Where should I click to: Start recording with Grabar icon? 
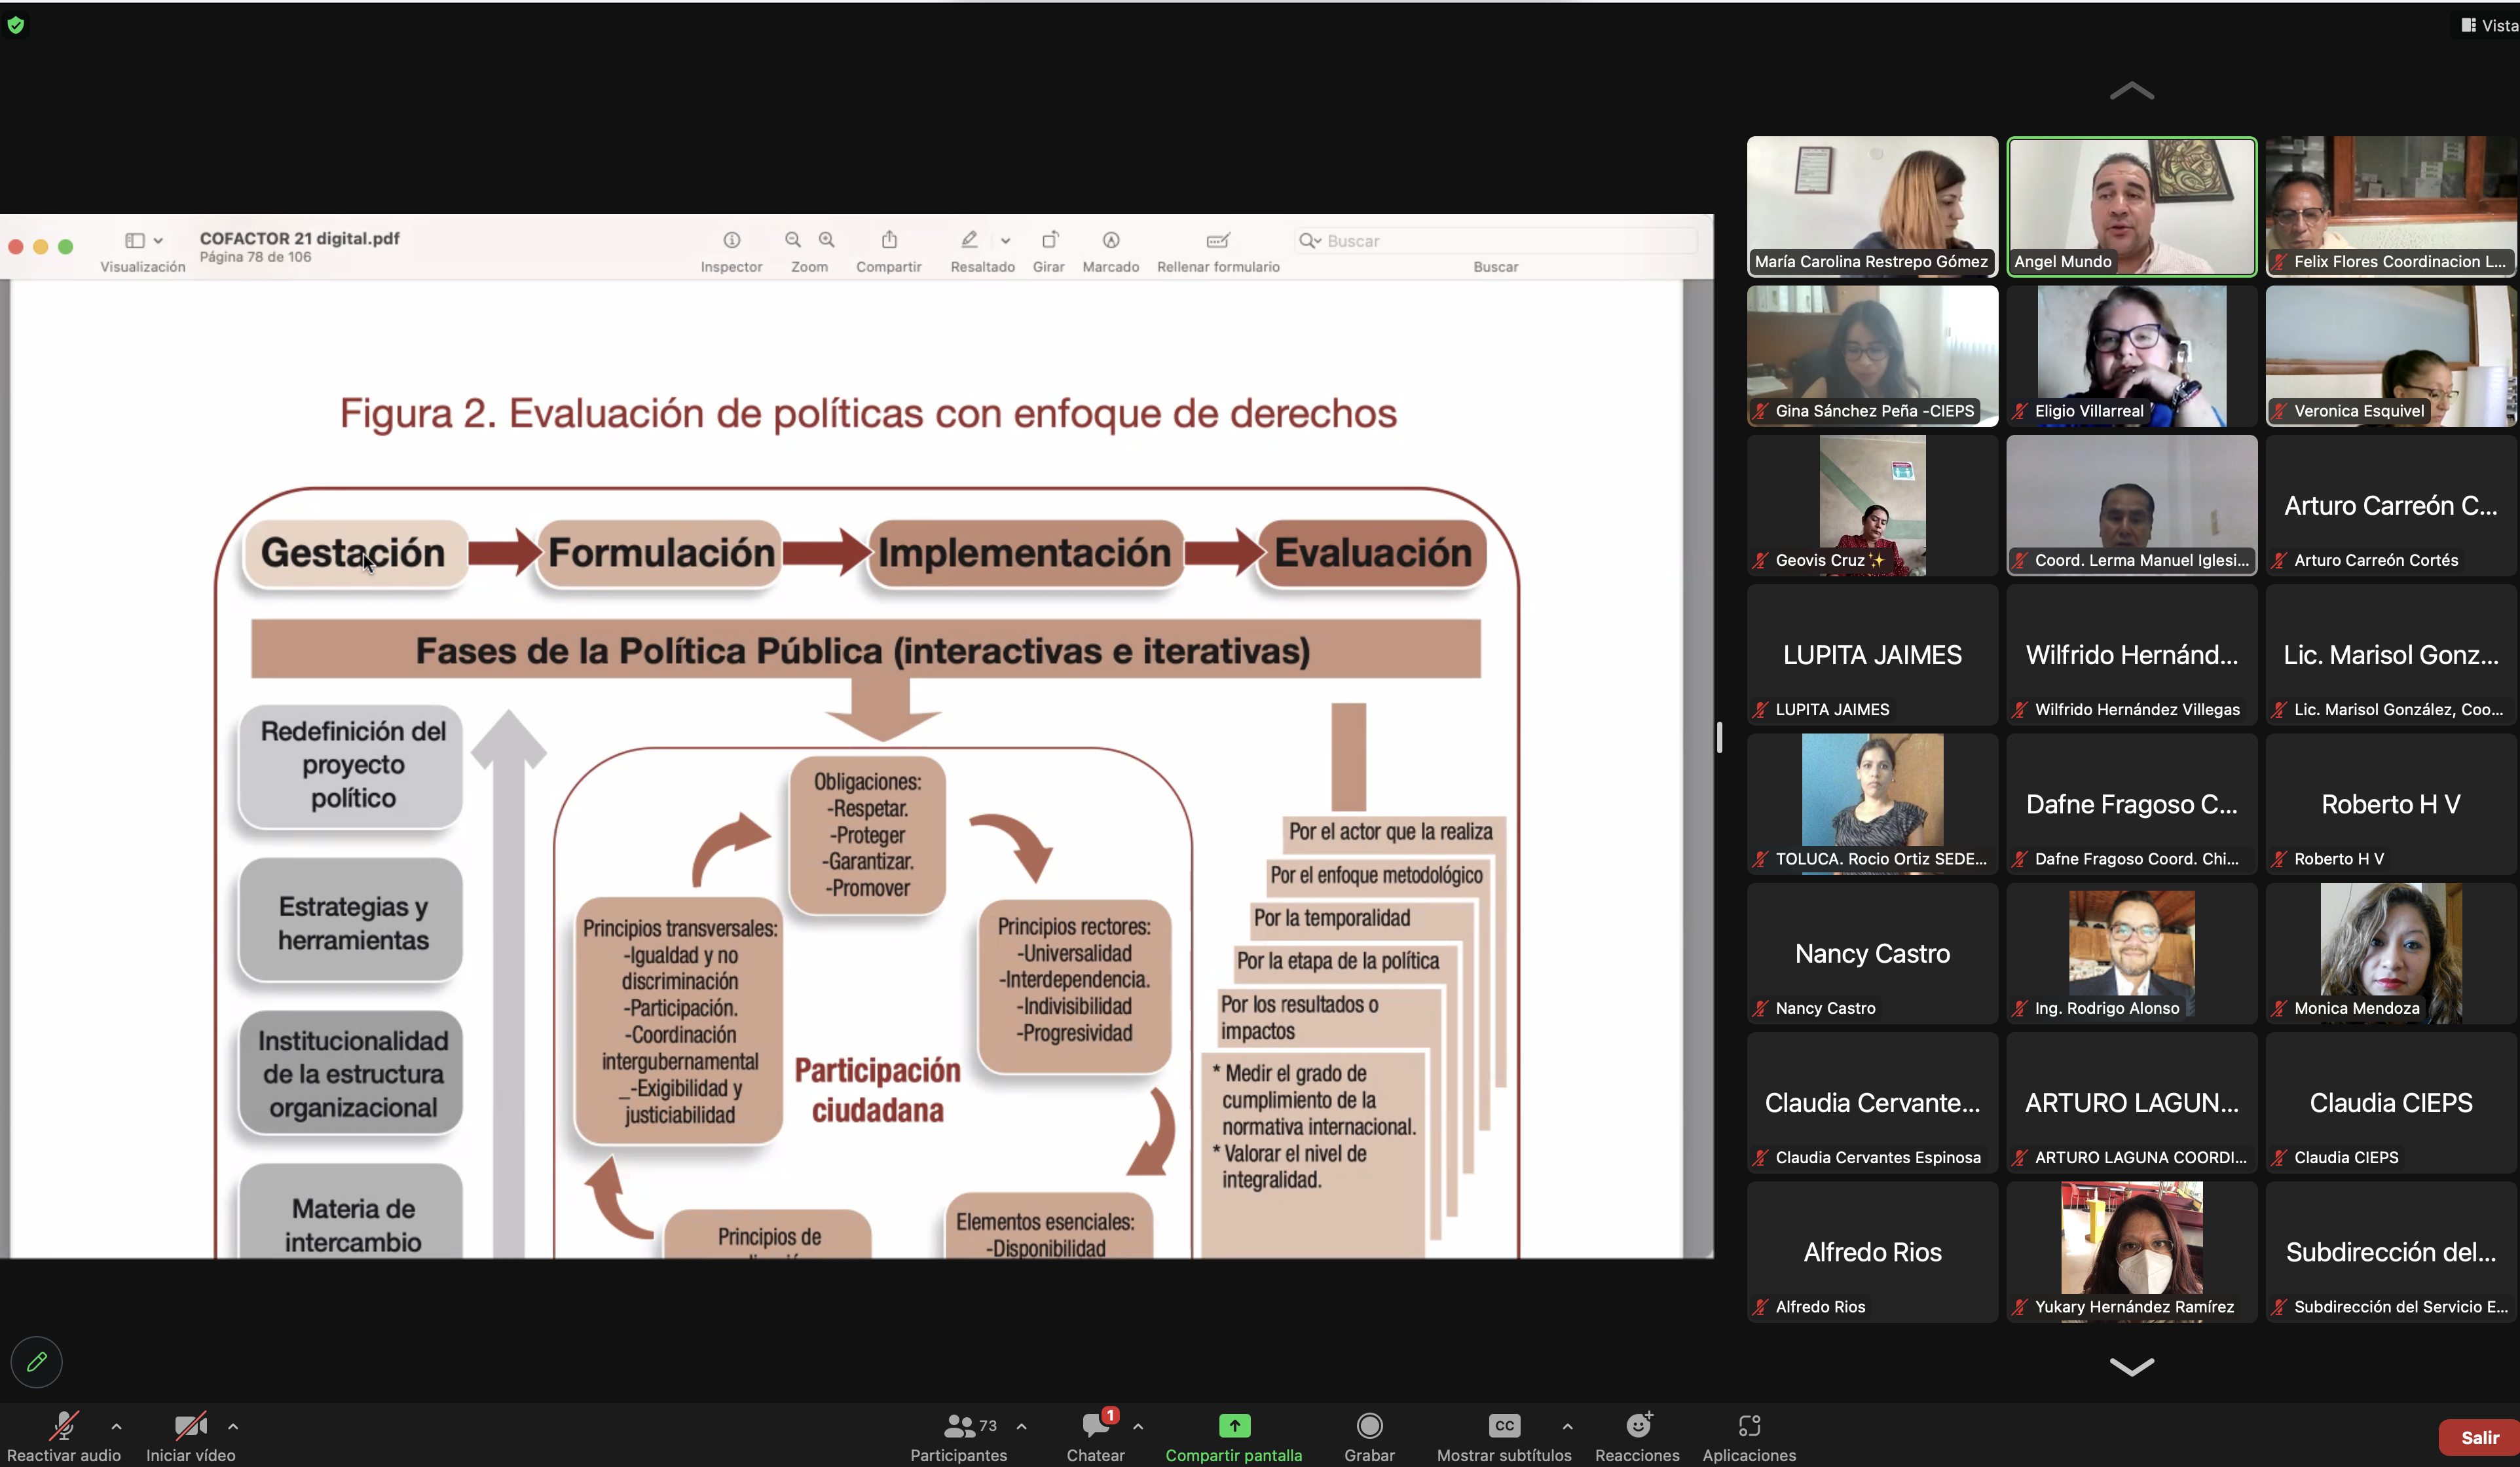click(x=1369, y=1425)
